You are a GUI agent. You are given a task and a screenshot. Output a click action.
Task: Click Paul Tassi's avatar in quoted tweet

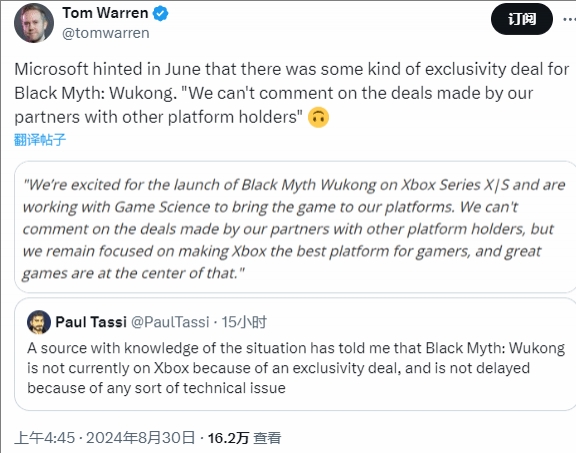(x=39, y=322)
